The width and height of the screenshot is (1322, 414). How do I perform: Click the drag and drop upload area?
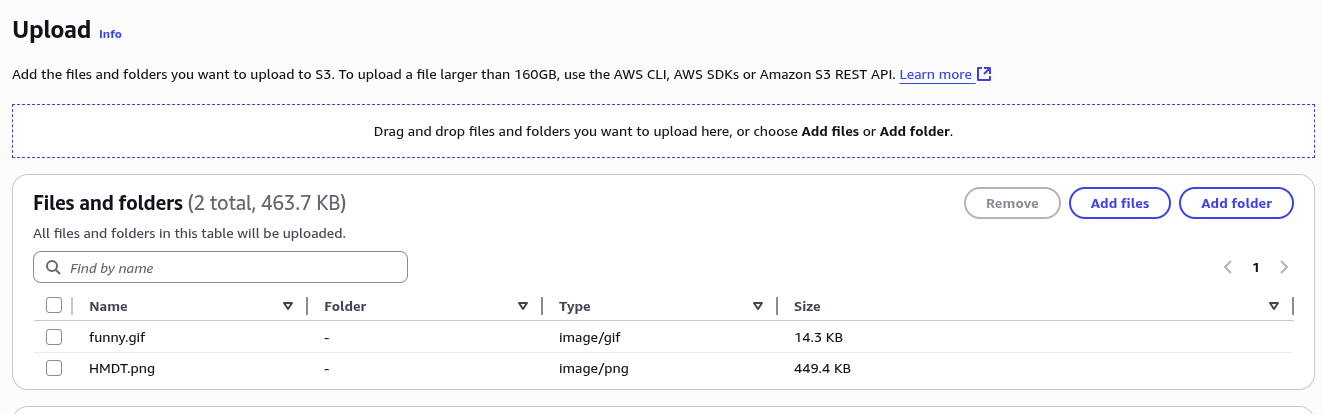coord(663,131)
